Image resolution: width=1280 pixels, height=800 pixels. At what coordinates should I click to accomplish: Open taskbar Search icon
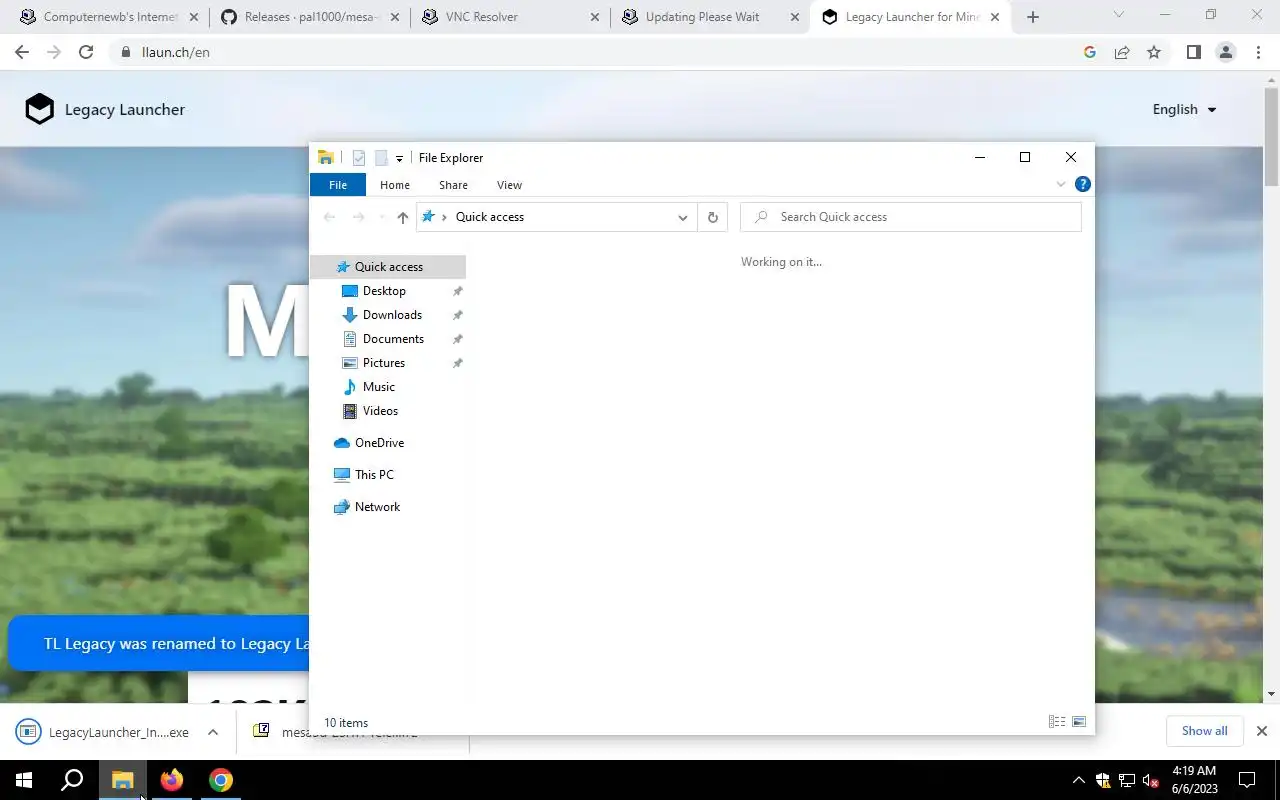click(72, 780)
